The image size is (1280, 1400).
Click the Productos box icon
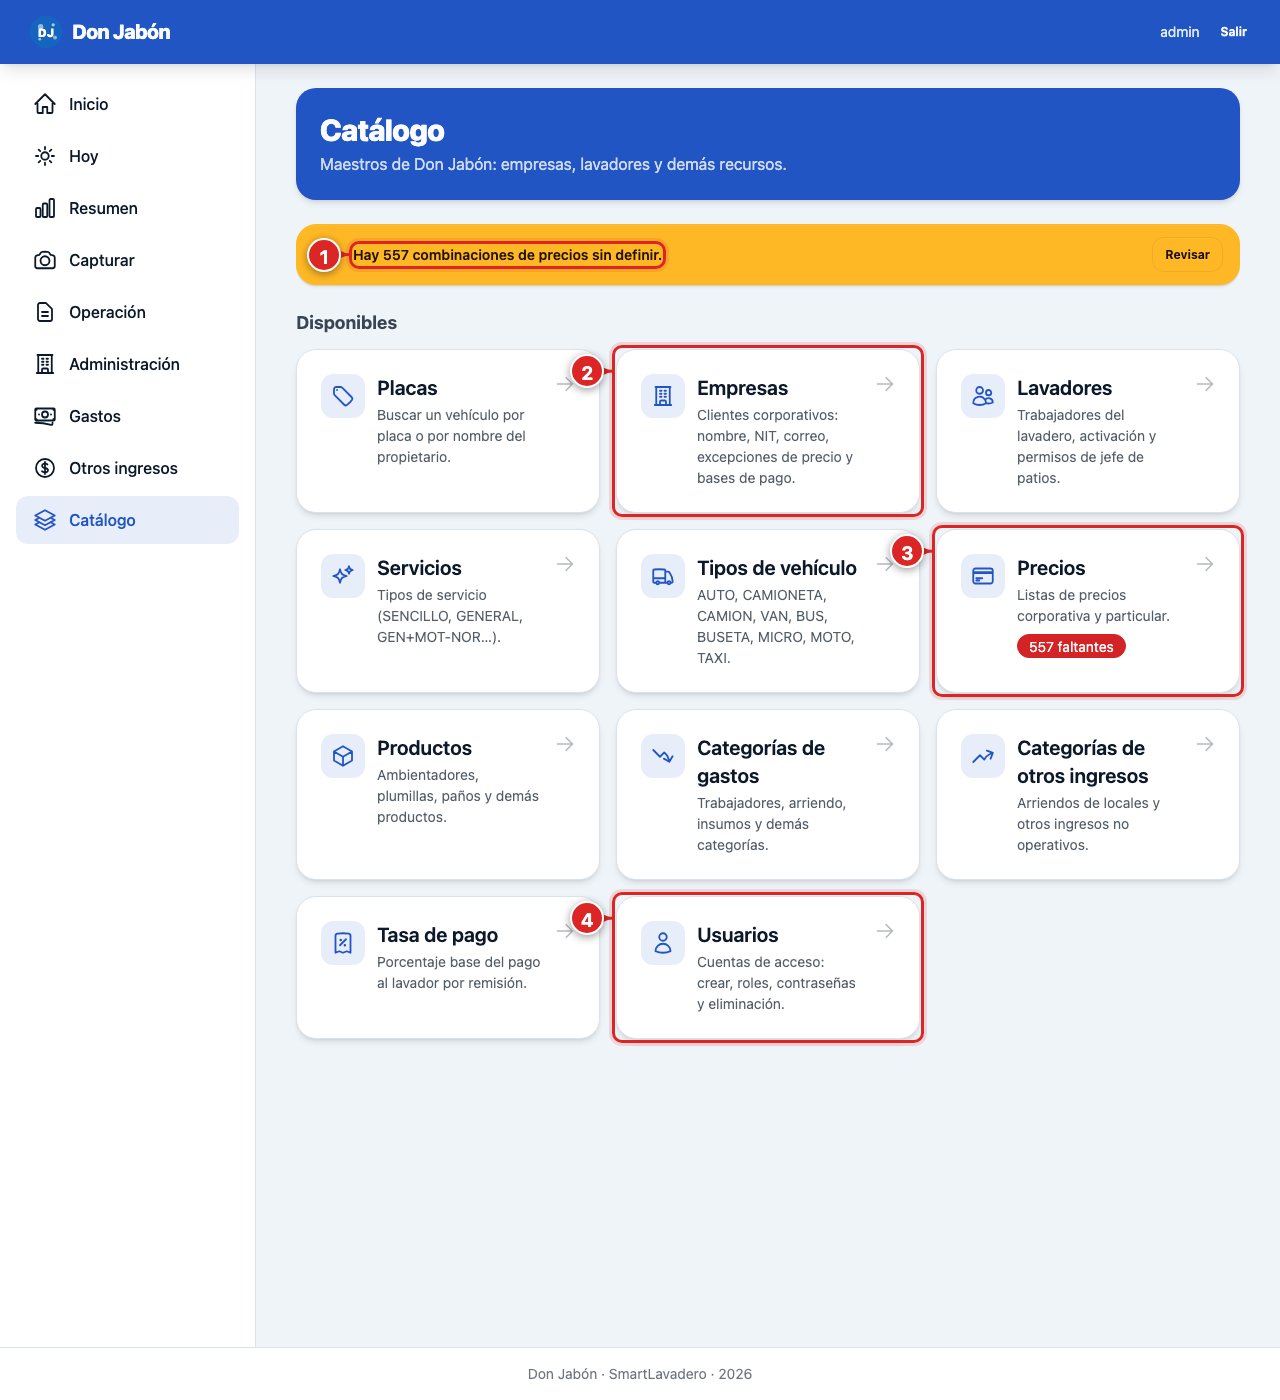pos(343,756)
